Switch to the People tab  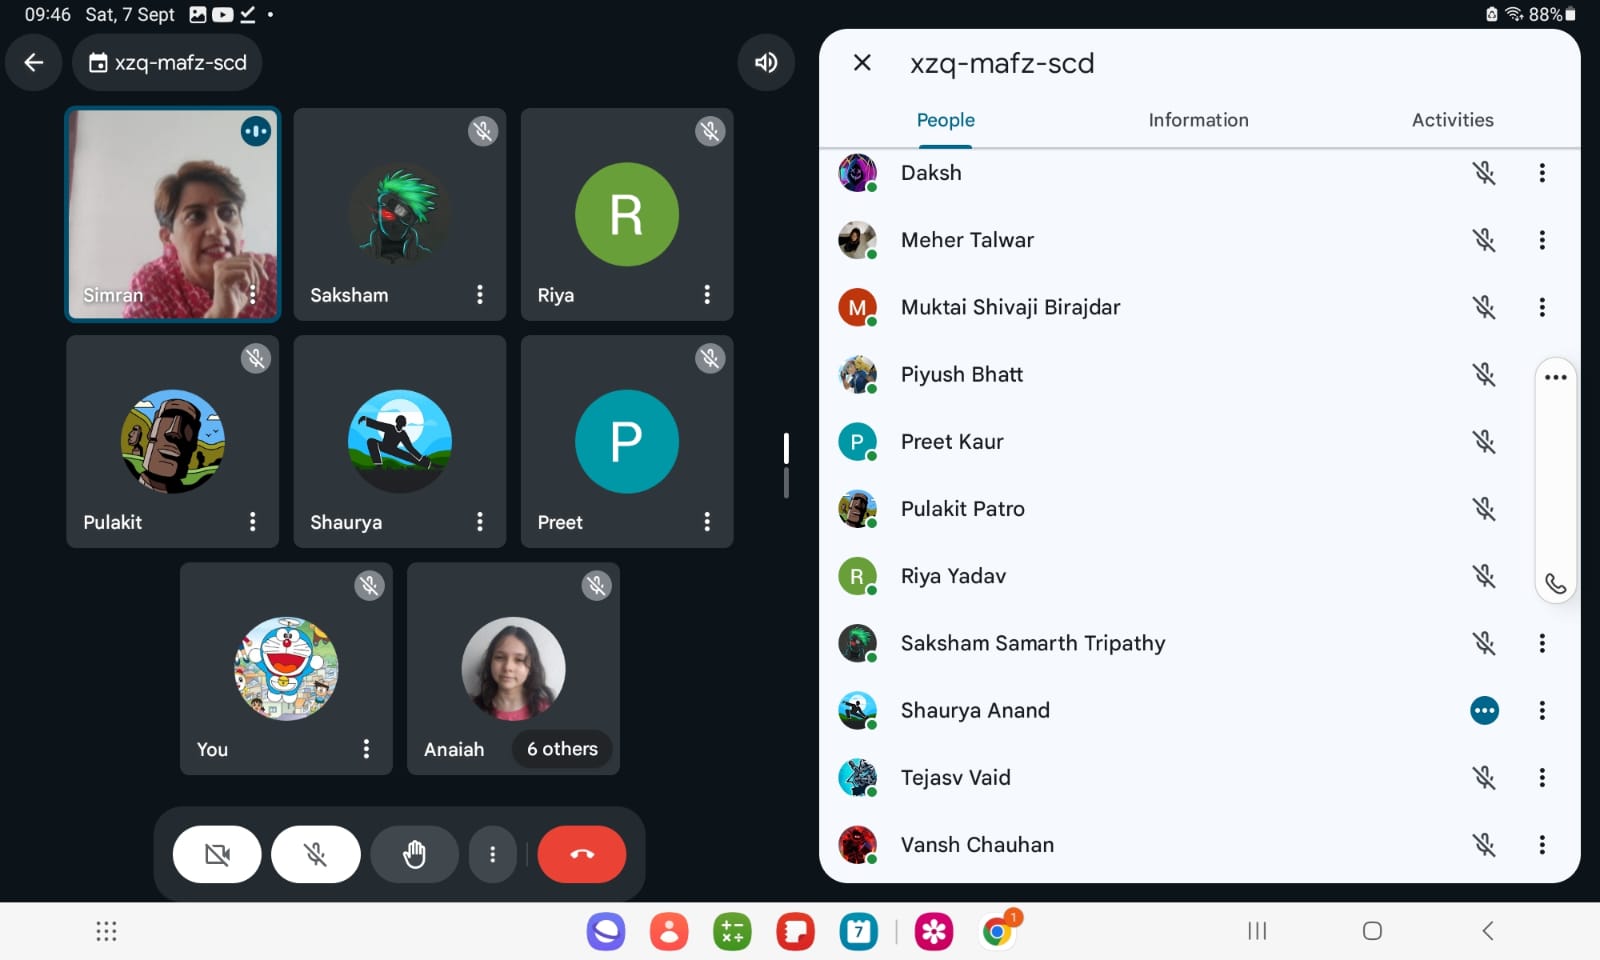(x=945, y=120)
